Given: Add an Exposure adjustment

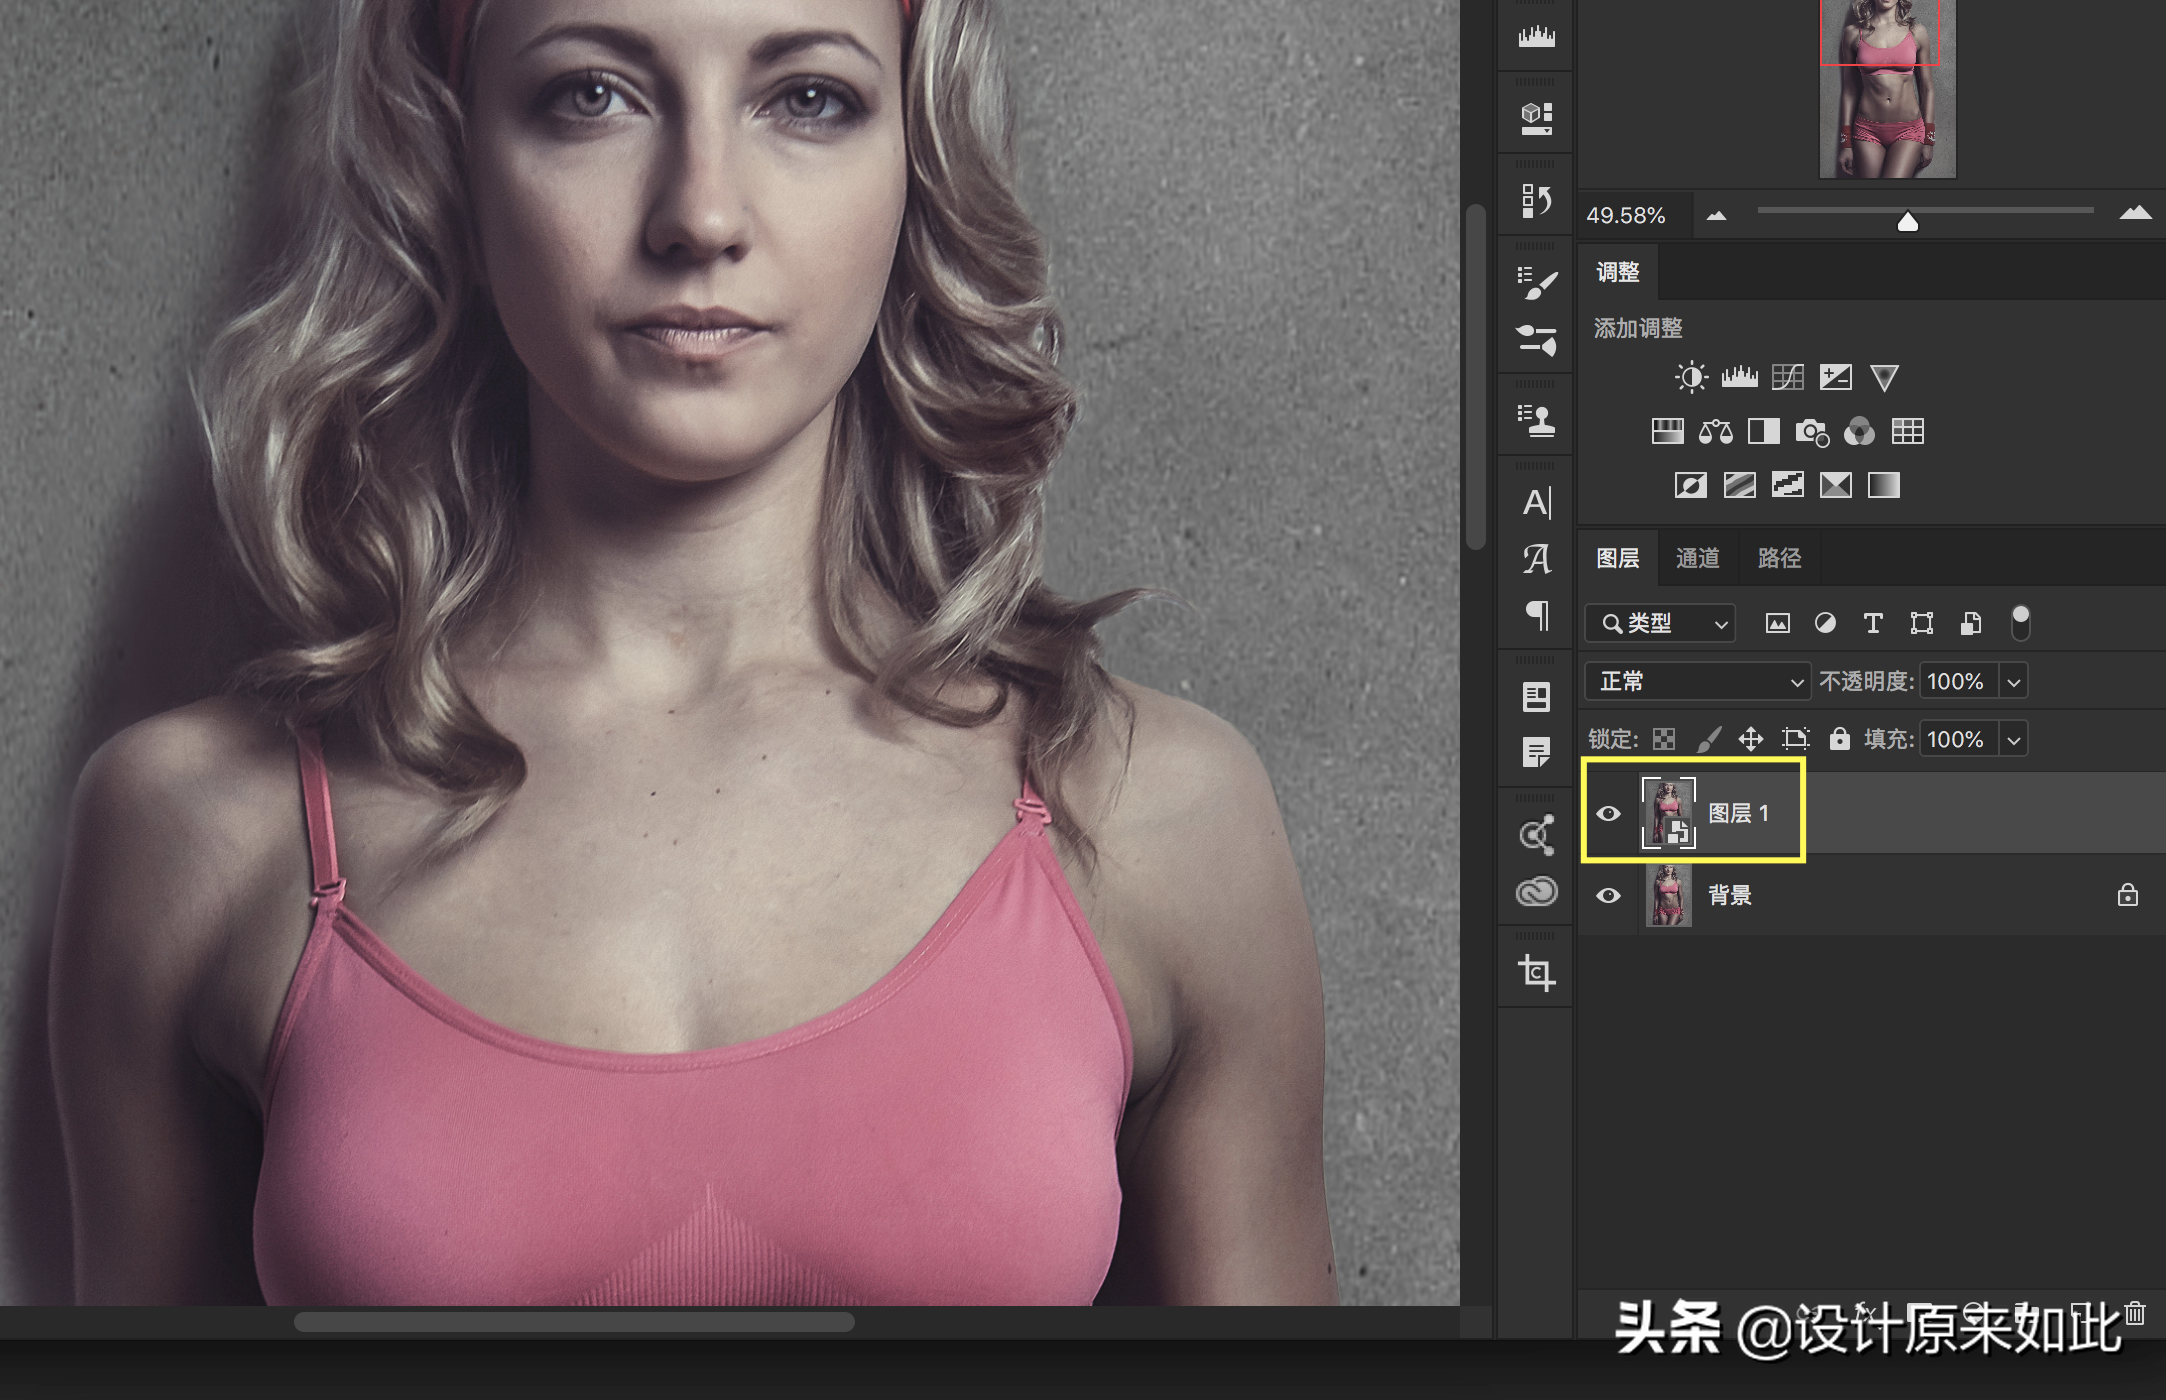Looking at the screenshot, I should coord(1835,377).
